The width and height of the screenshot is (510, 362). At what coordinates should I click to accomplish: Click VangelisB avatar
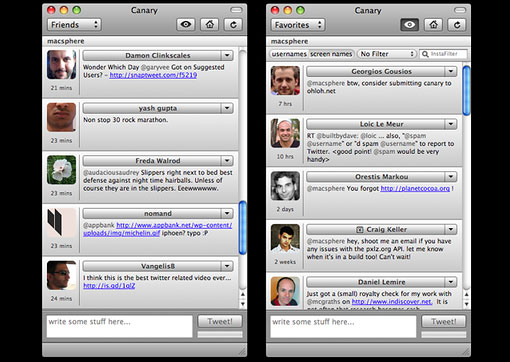(x=61, y=275)
